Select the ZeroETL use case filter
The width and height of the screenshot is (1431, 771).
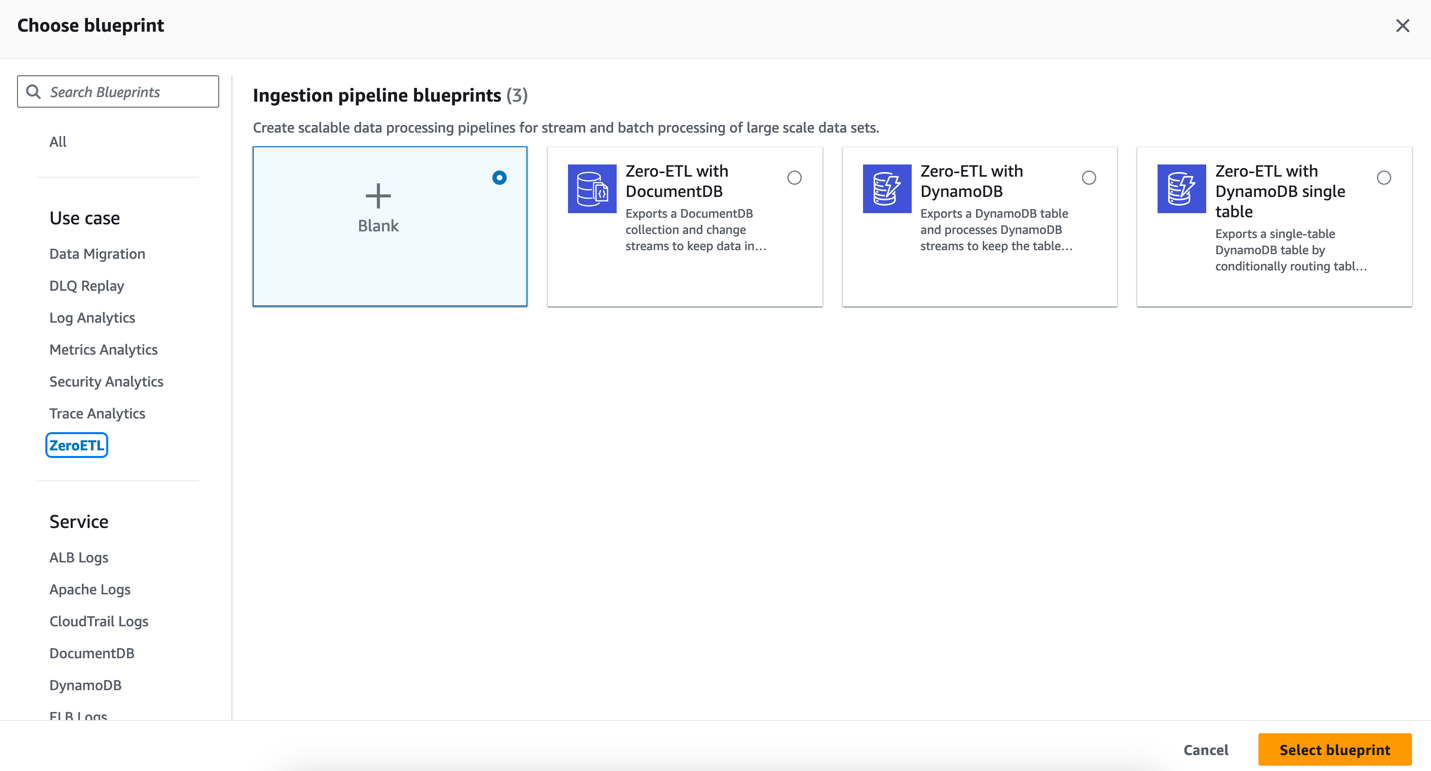(x=77, y=446)
